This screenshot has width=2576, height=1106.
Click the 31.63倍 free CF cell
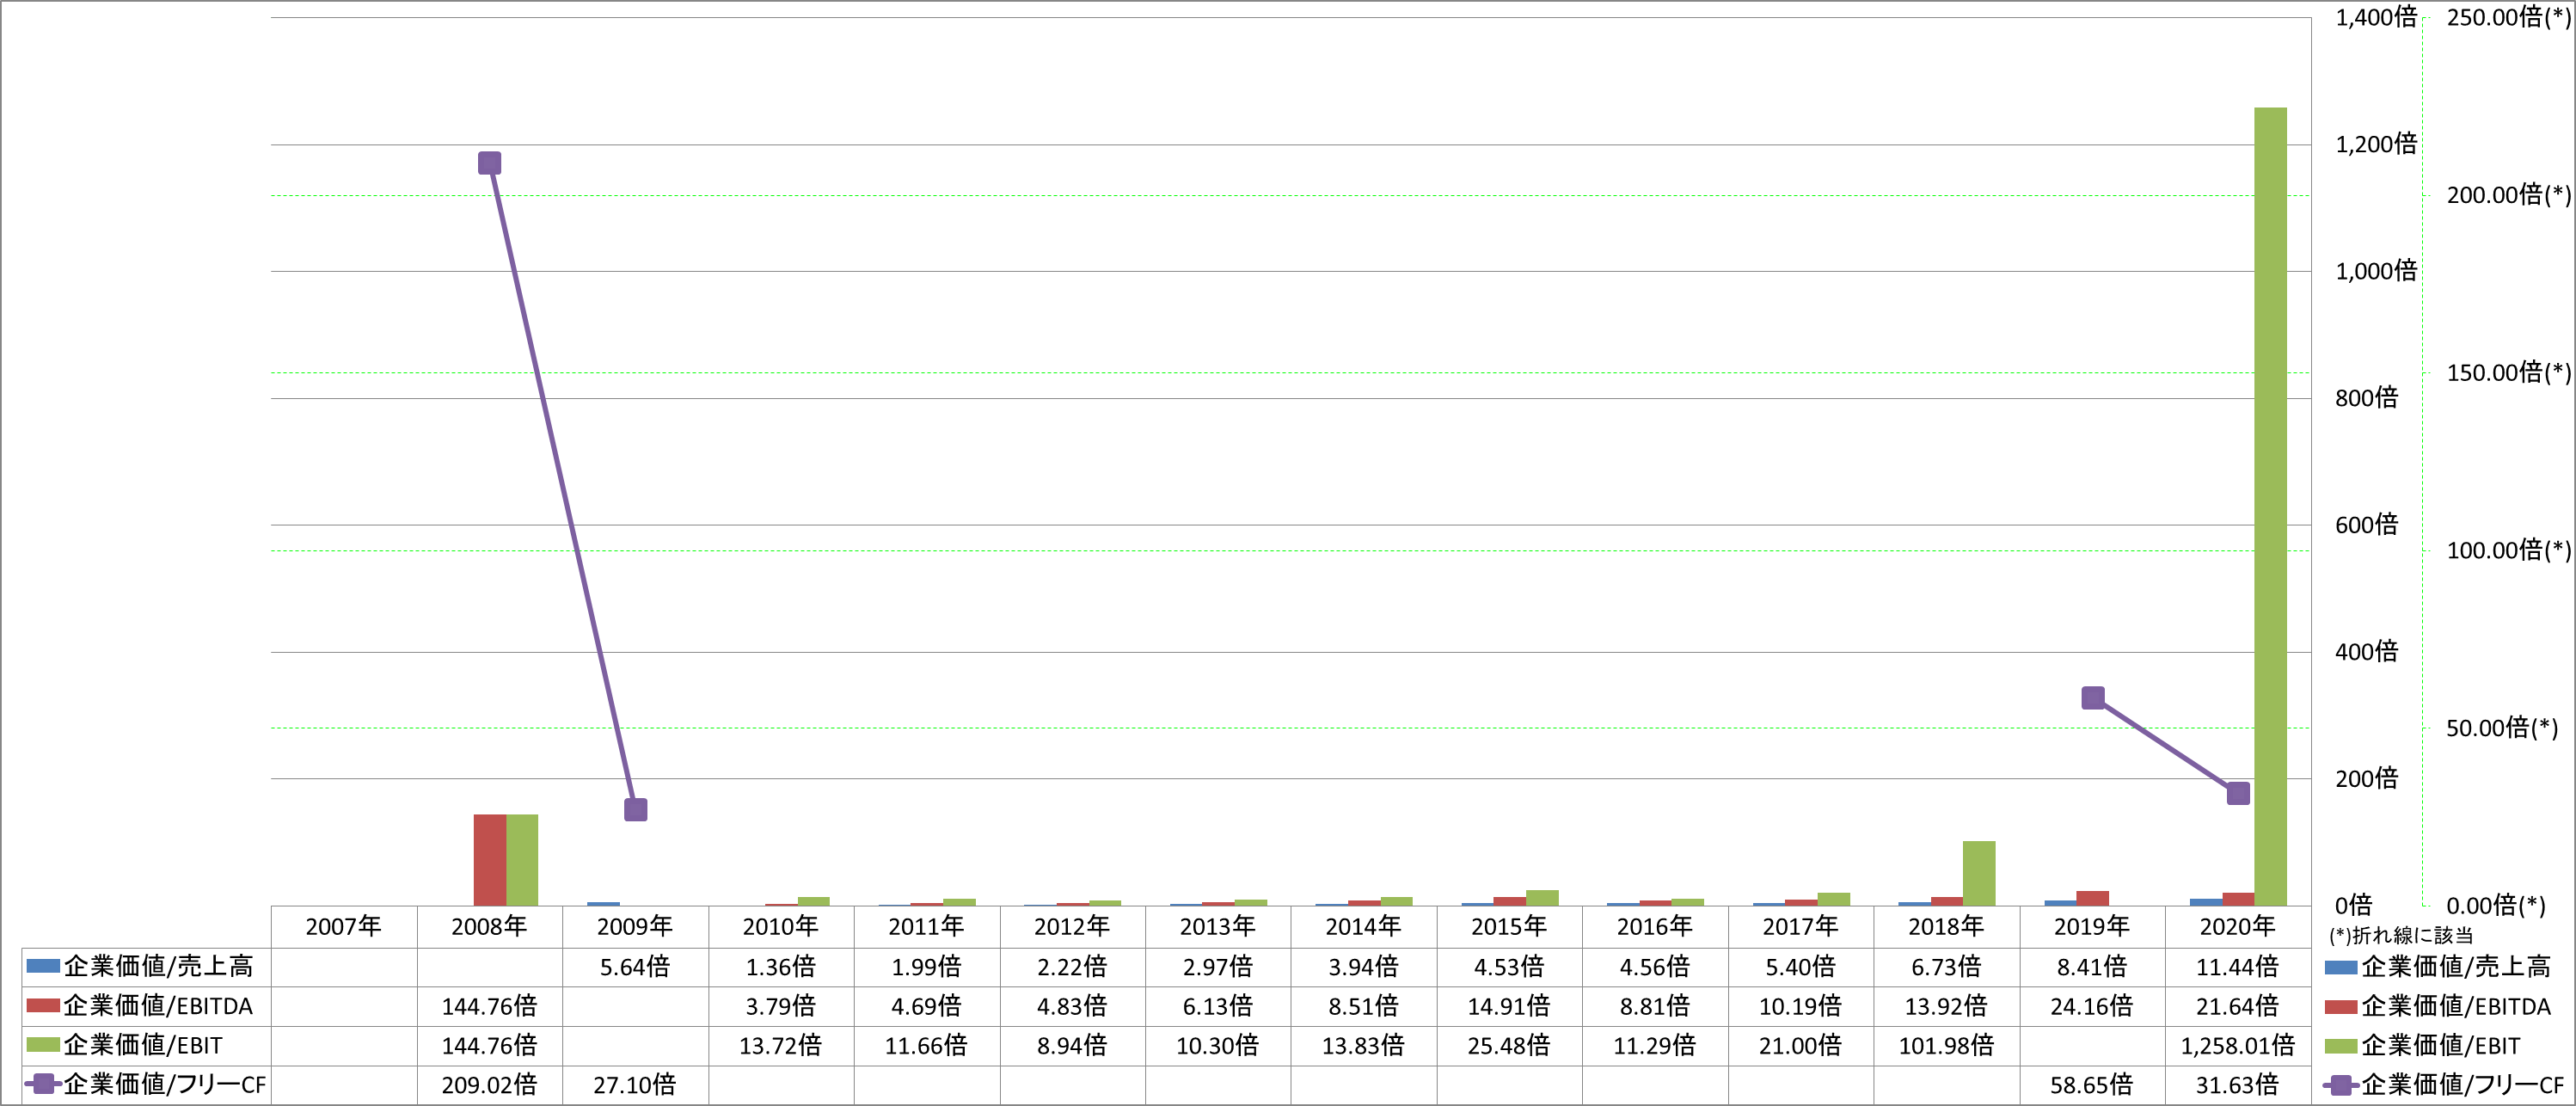coord(2238,1085)
